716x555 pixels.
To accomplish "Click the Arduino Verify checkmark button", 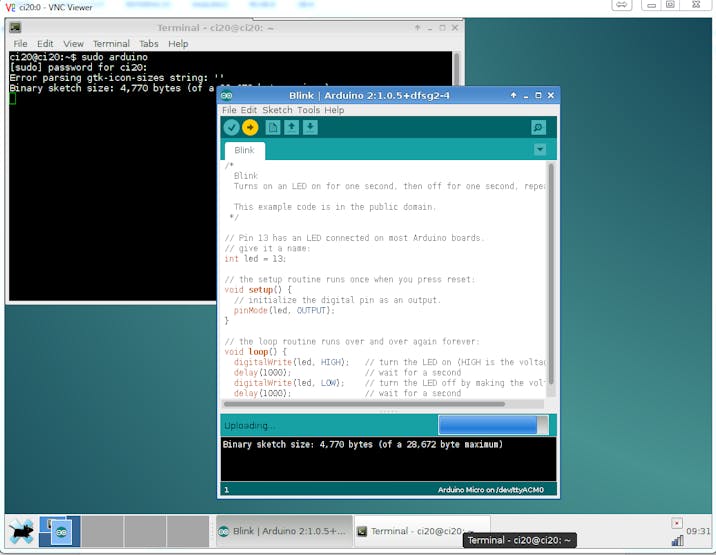I will (x=232, y=127).
